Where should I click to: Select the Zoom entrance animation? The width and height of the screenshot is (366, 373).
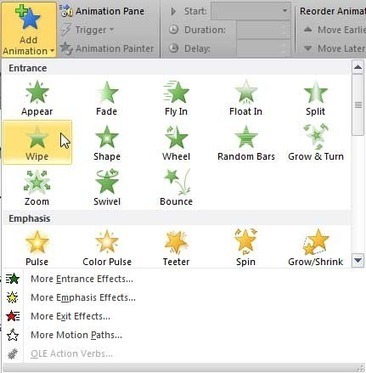[37, 188]
